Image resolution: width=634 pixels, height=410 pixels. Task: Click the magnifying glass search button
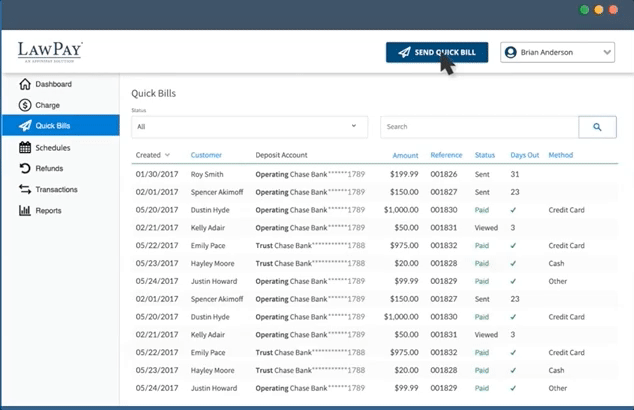pos(597,127)
